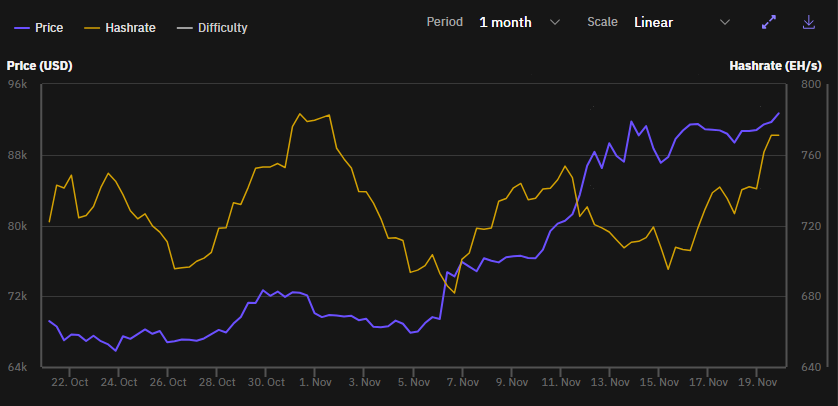
Task: Click the 800 hashrate axis label
Action: [x=810, y=85]
